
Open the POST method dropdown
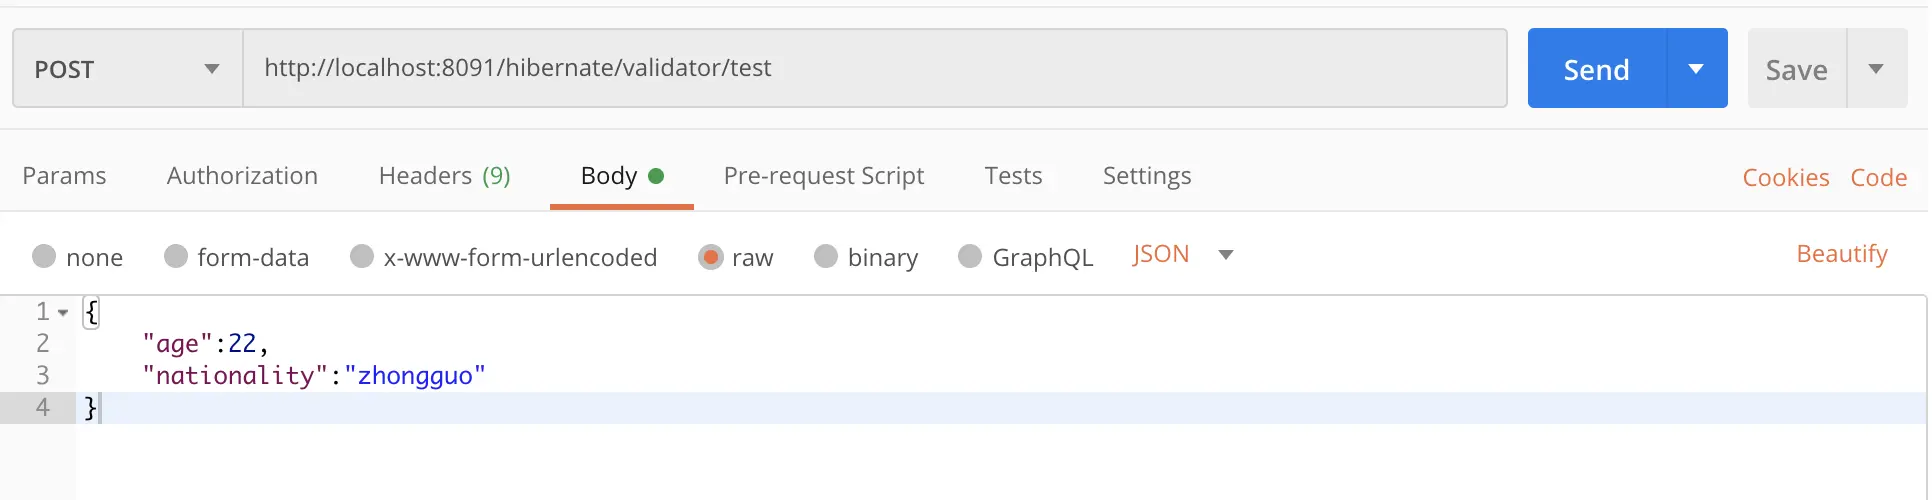(x=127, y=69)
